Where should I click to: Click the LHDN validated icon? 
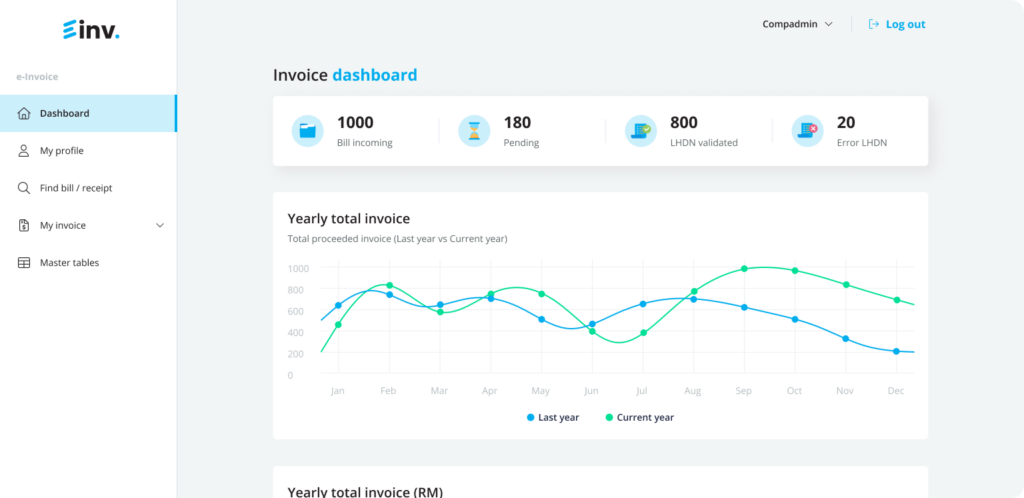640,131
